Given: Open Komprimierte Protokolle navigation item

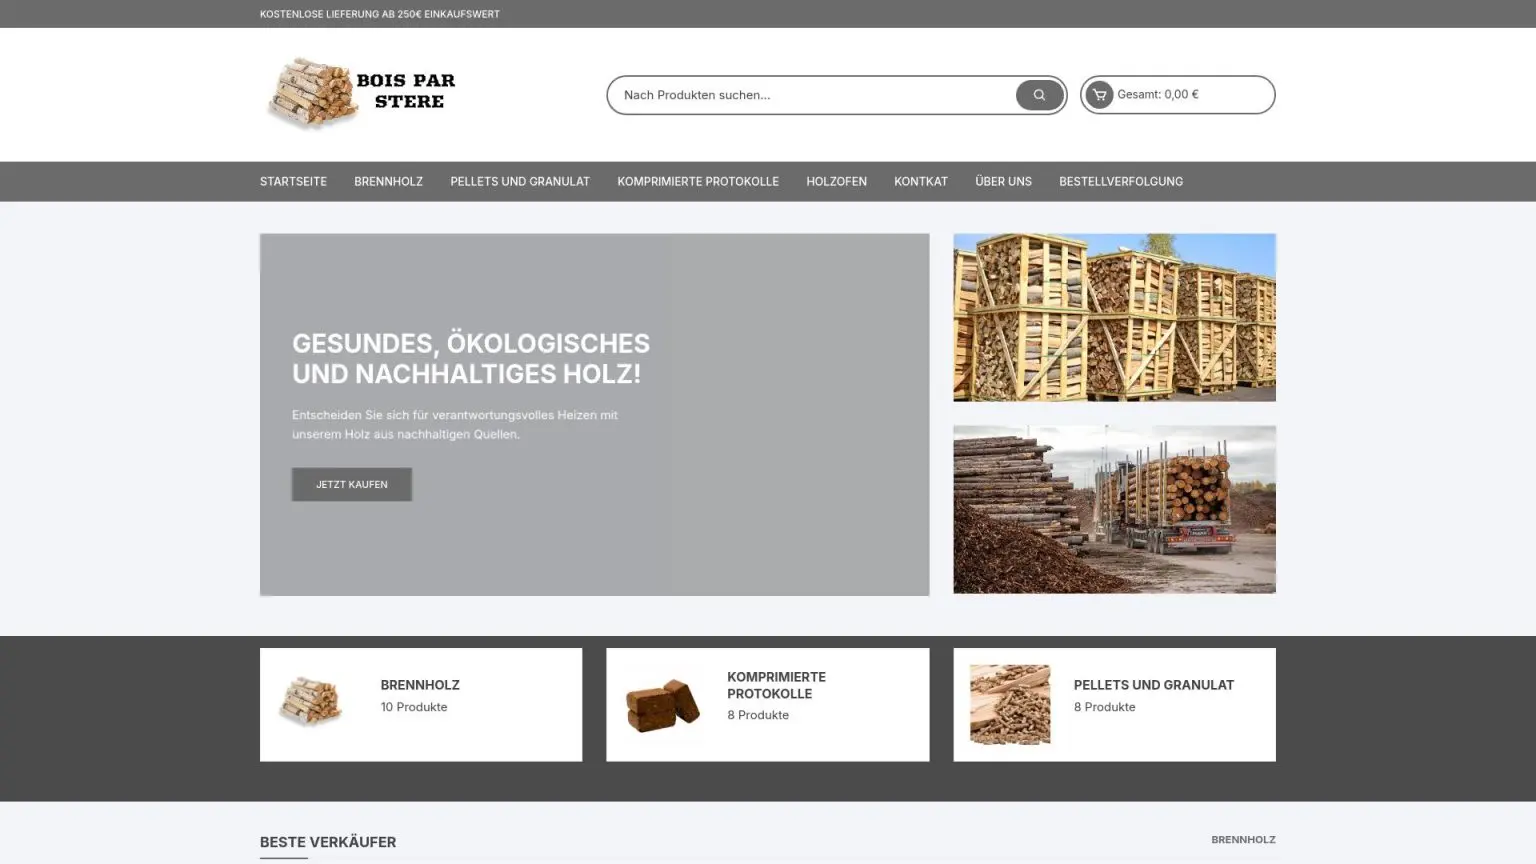Looking at the screenshot, I should coord(698,182).
